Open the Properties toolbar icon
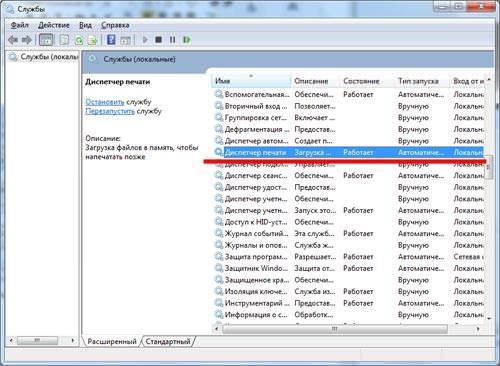Image resolution: width=500 pixels, height=366 pixels. pyautogui.click(x=64, y=40)
